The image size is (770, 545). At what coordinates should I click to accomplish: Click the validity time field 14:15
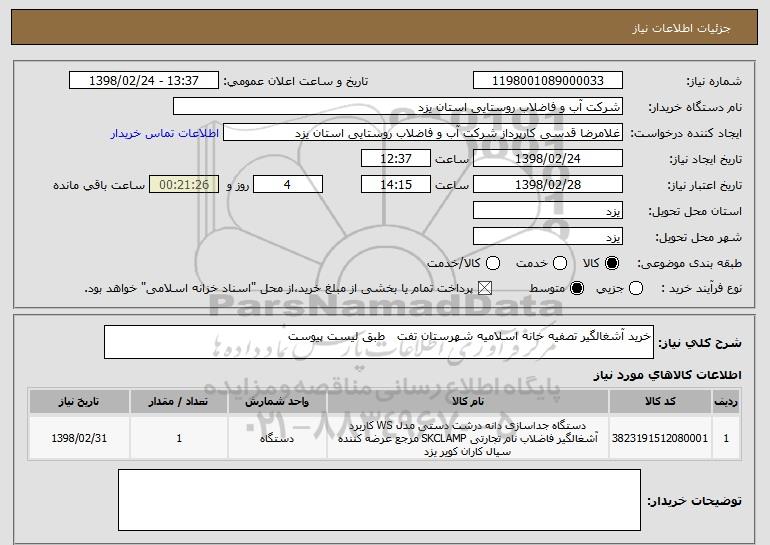(x=396, y=185)
